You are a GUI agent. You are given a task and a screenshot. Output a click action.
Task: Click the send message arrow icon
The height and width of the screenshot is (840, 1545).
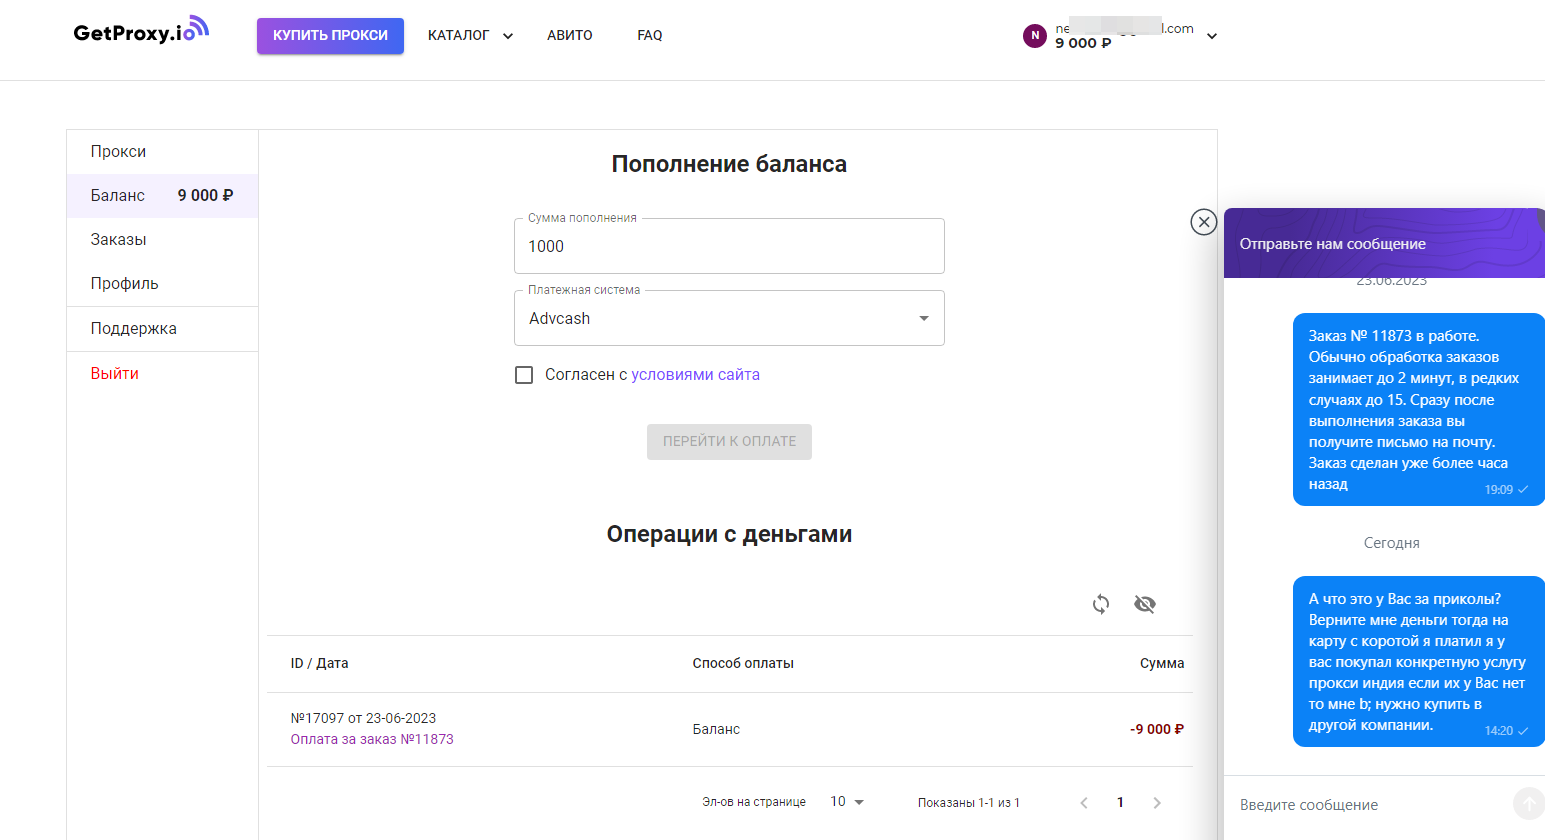tap(1528, 804)
